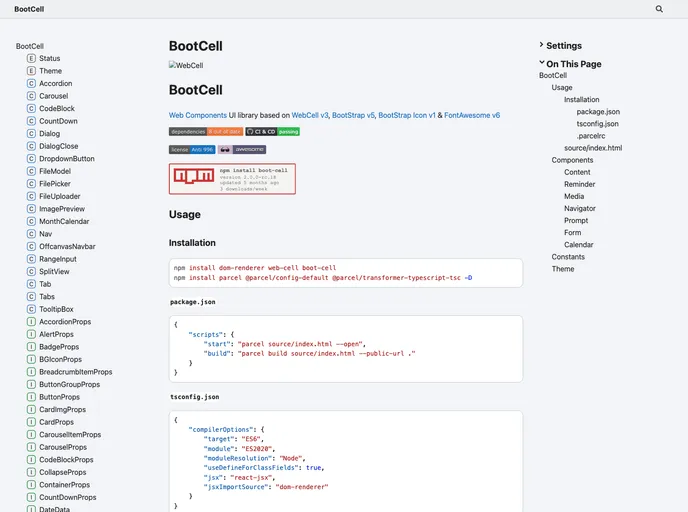Click the class icon beside FileModel

[x=31, y=171]
